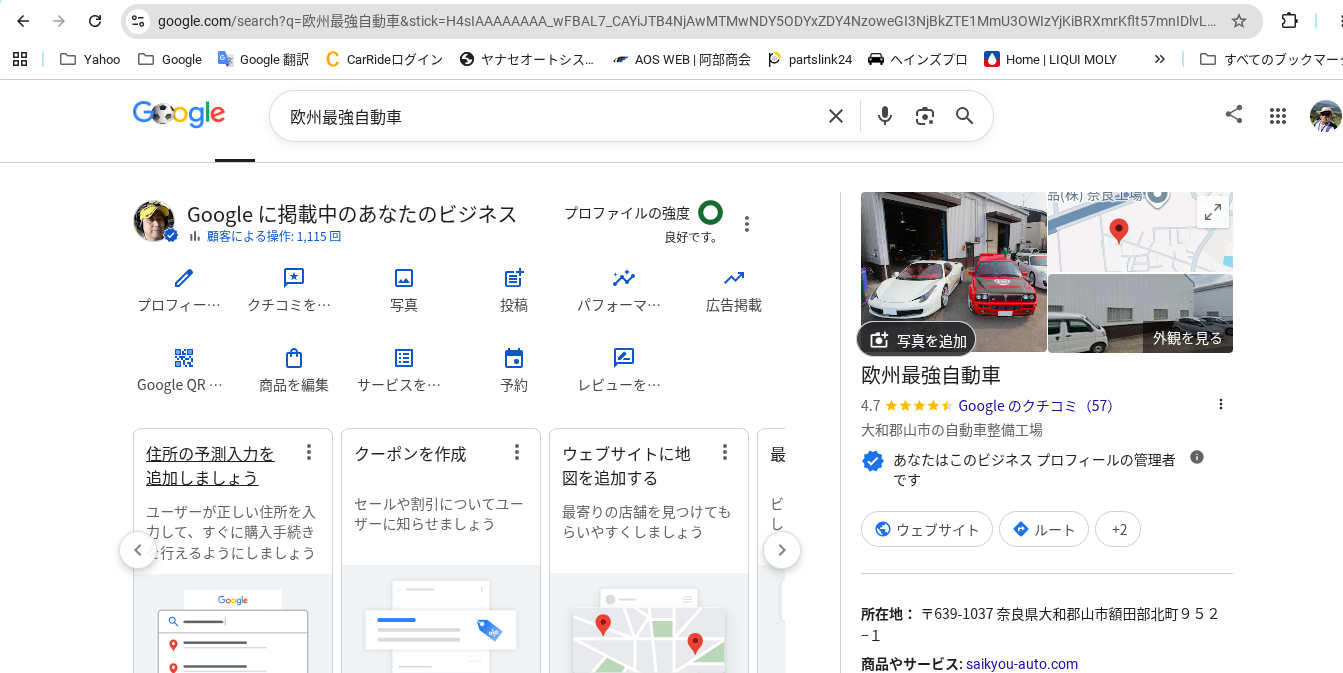Image resolution: width=1343 pixels, height=673 pixels.
Task: Open business profile three-dot menu
Action: point(746,224)
